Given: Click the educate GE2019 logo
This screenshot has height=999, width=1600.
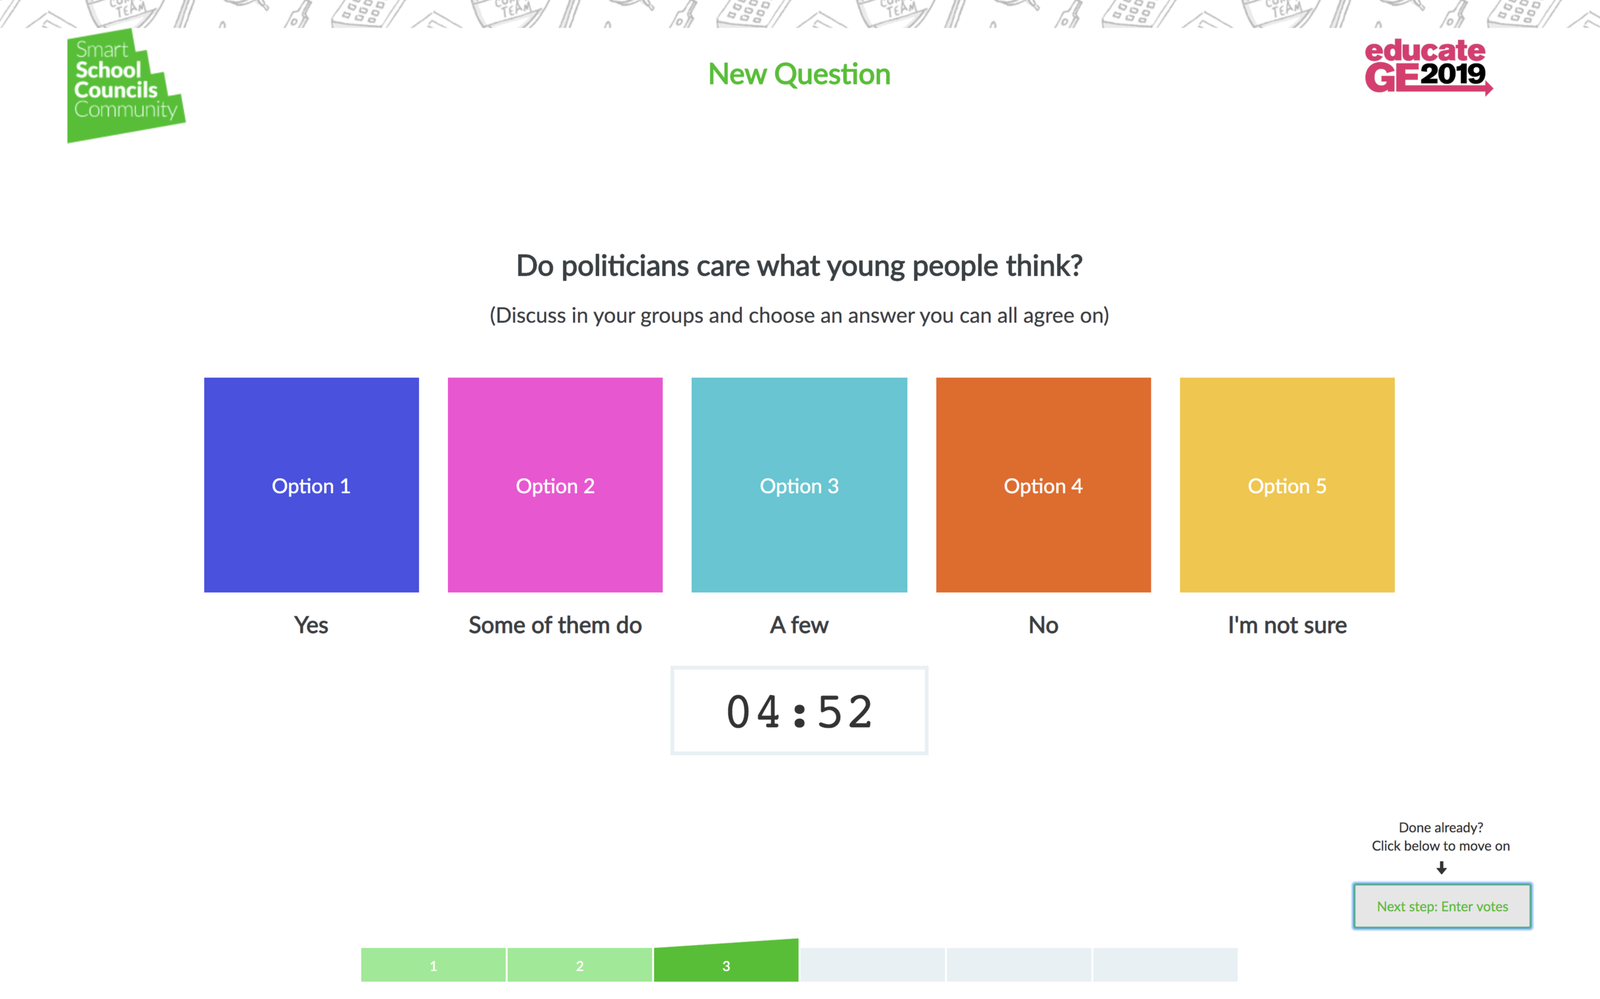Looking at the screenshot, I should pyautogui.click(x=1428, y=67).
